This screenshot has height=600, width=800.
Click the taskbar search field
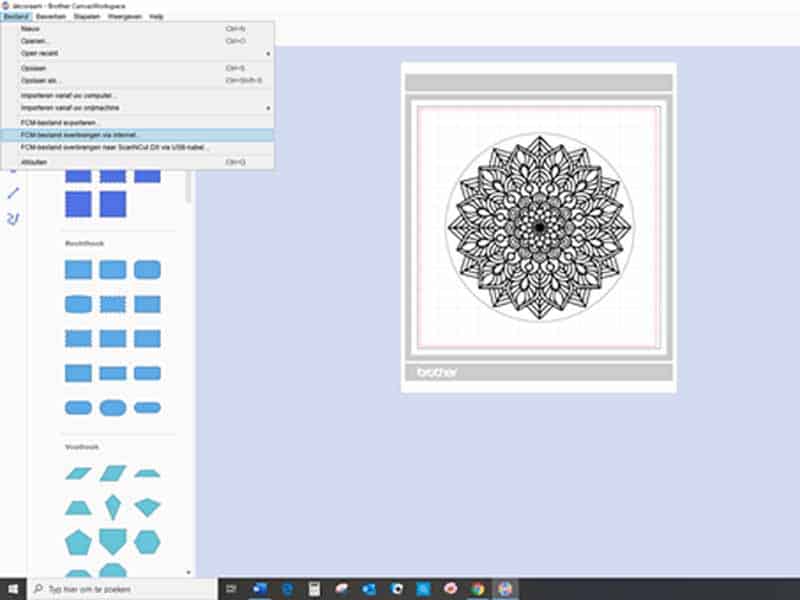[x=123, y=589]
